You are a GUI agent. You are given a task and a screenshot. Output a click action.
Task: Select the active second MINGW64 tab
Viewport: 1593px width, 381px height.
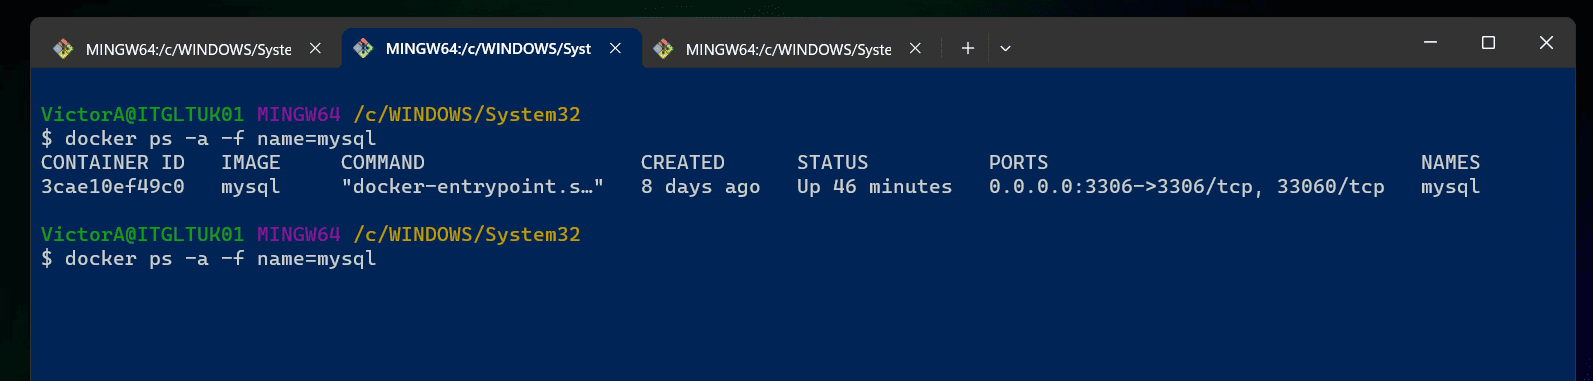(x=490, y=48)
